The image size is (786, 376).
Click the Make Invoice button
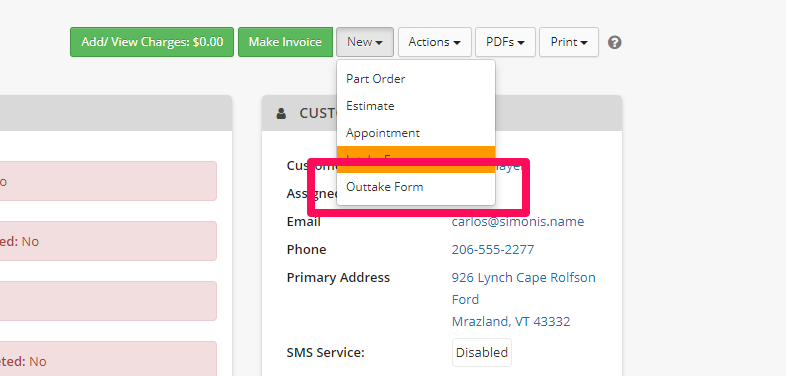pyautogui.click(x=285, y=42)
